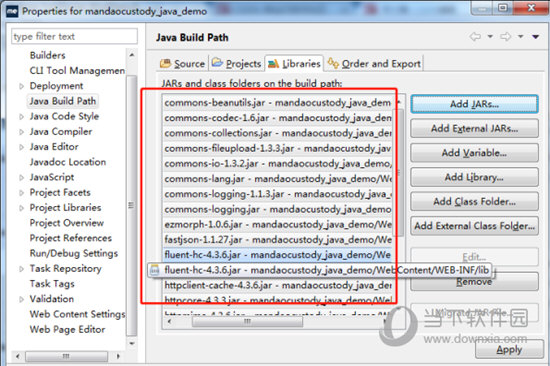Click the Projects tab folder icon
The height and width of the screenshot is (366, 550).
217,62
